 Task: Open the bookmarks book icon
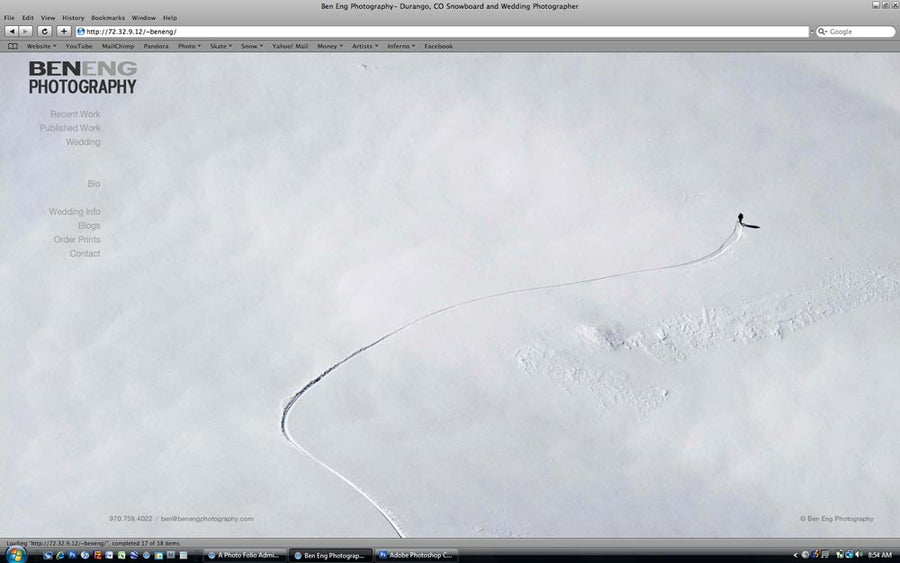tap(13, 46)
